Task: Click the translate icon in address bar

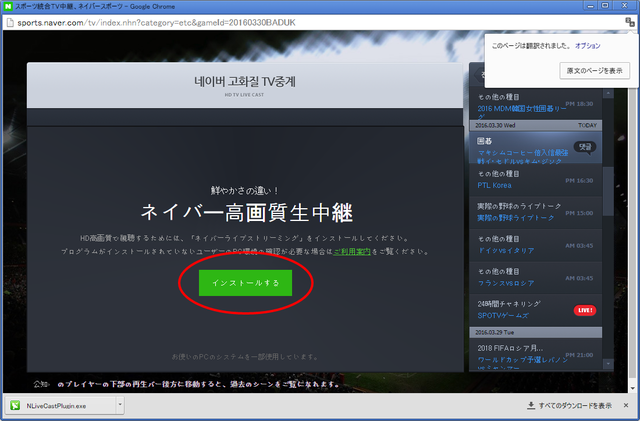Action: [x=630, y=22]
